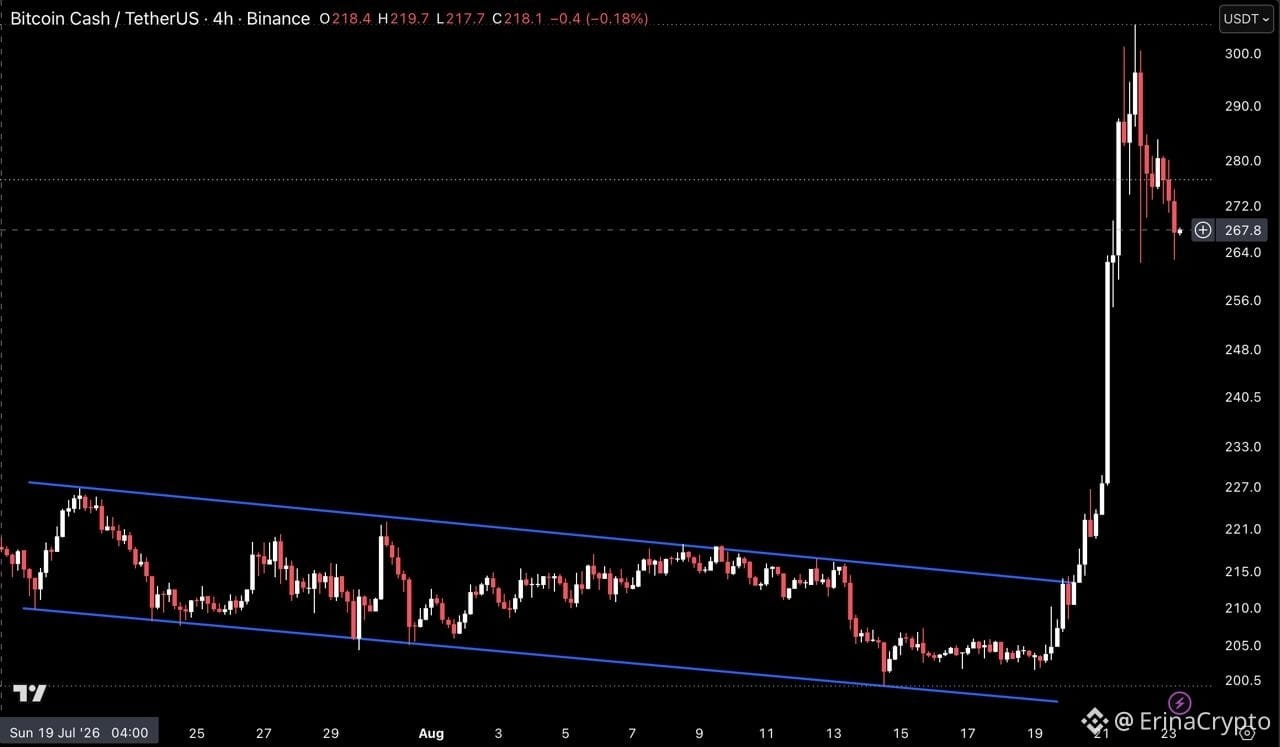Click the 290.0 price axis label
1280x747 pixels.
tap(1243, 106)
